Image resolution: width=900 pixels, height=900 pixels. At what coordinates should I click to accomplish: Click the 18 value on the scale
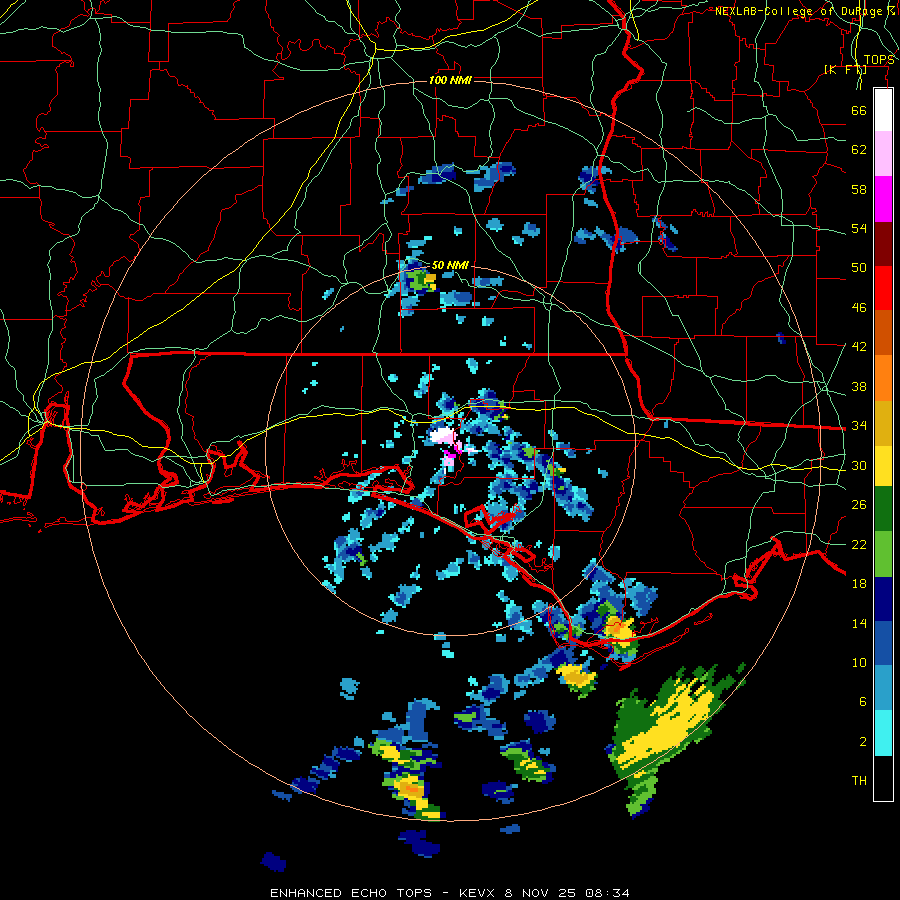pyautogui.click(x=859, y=584)
